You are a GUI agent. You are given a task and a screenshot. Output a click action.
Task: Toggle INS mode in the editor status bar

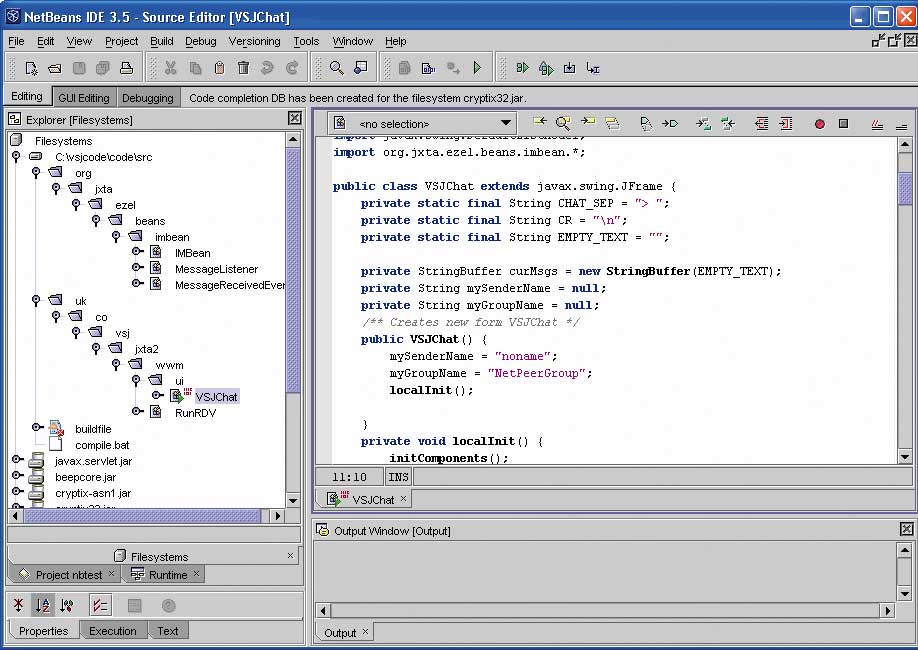(398, 476)
